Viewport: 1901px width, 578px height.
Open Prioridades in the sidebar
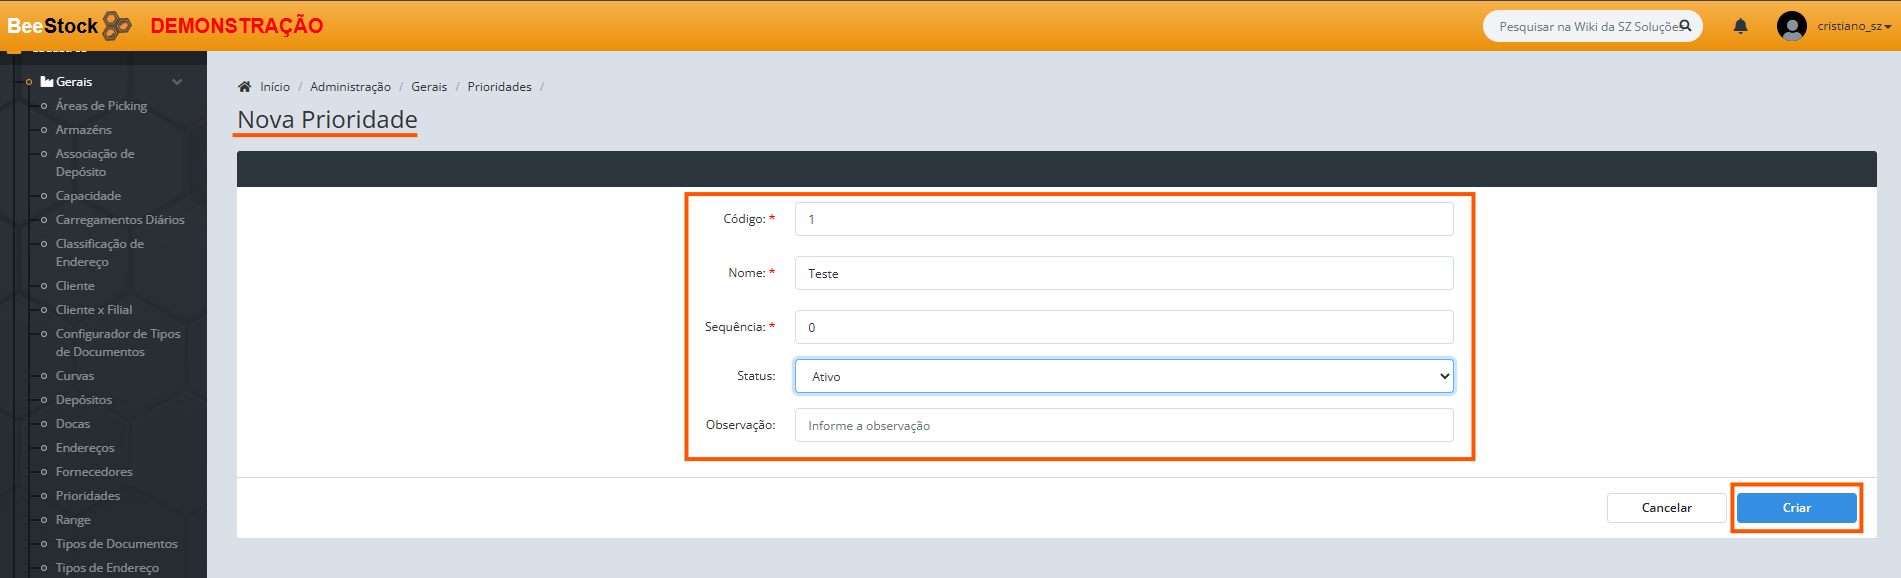pos(88,496)
